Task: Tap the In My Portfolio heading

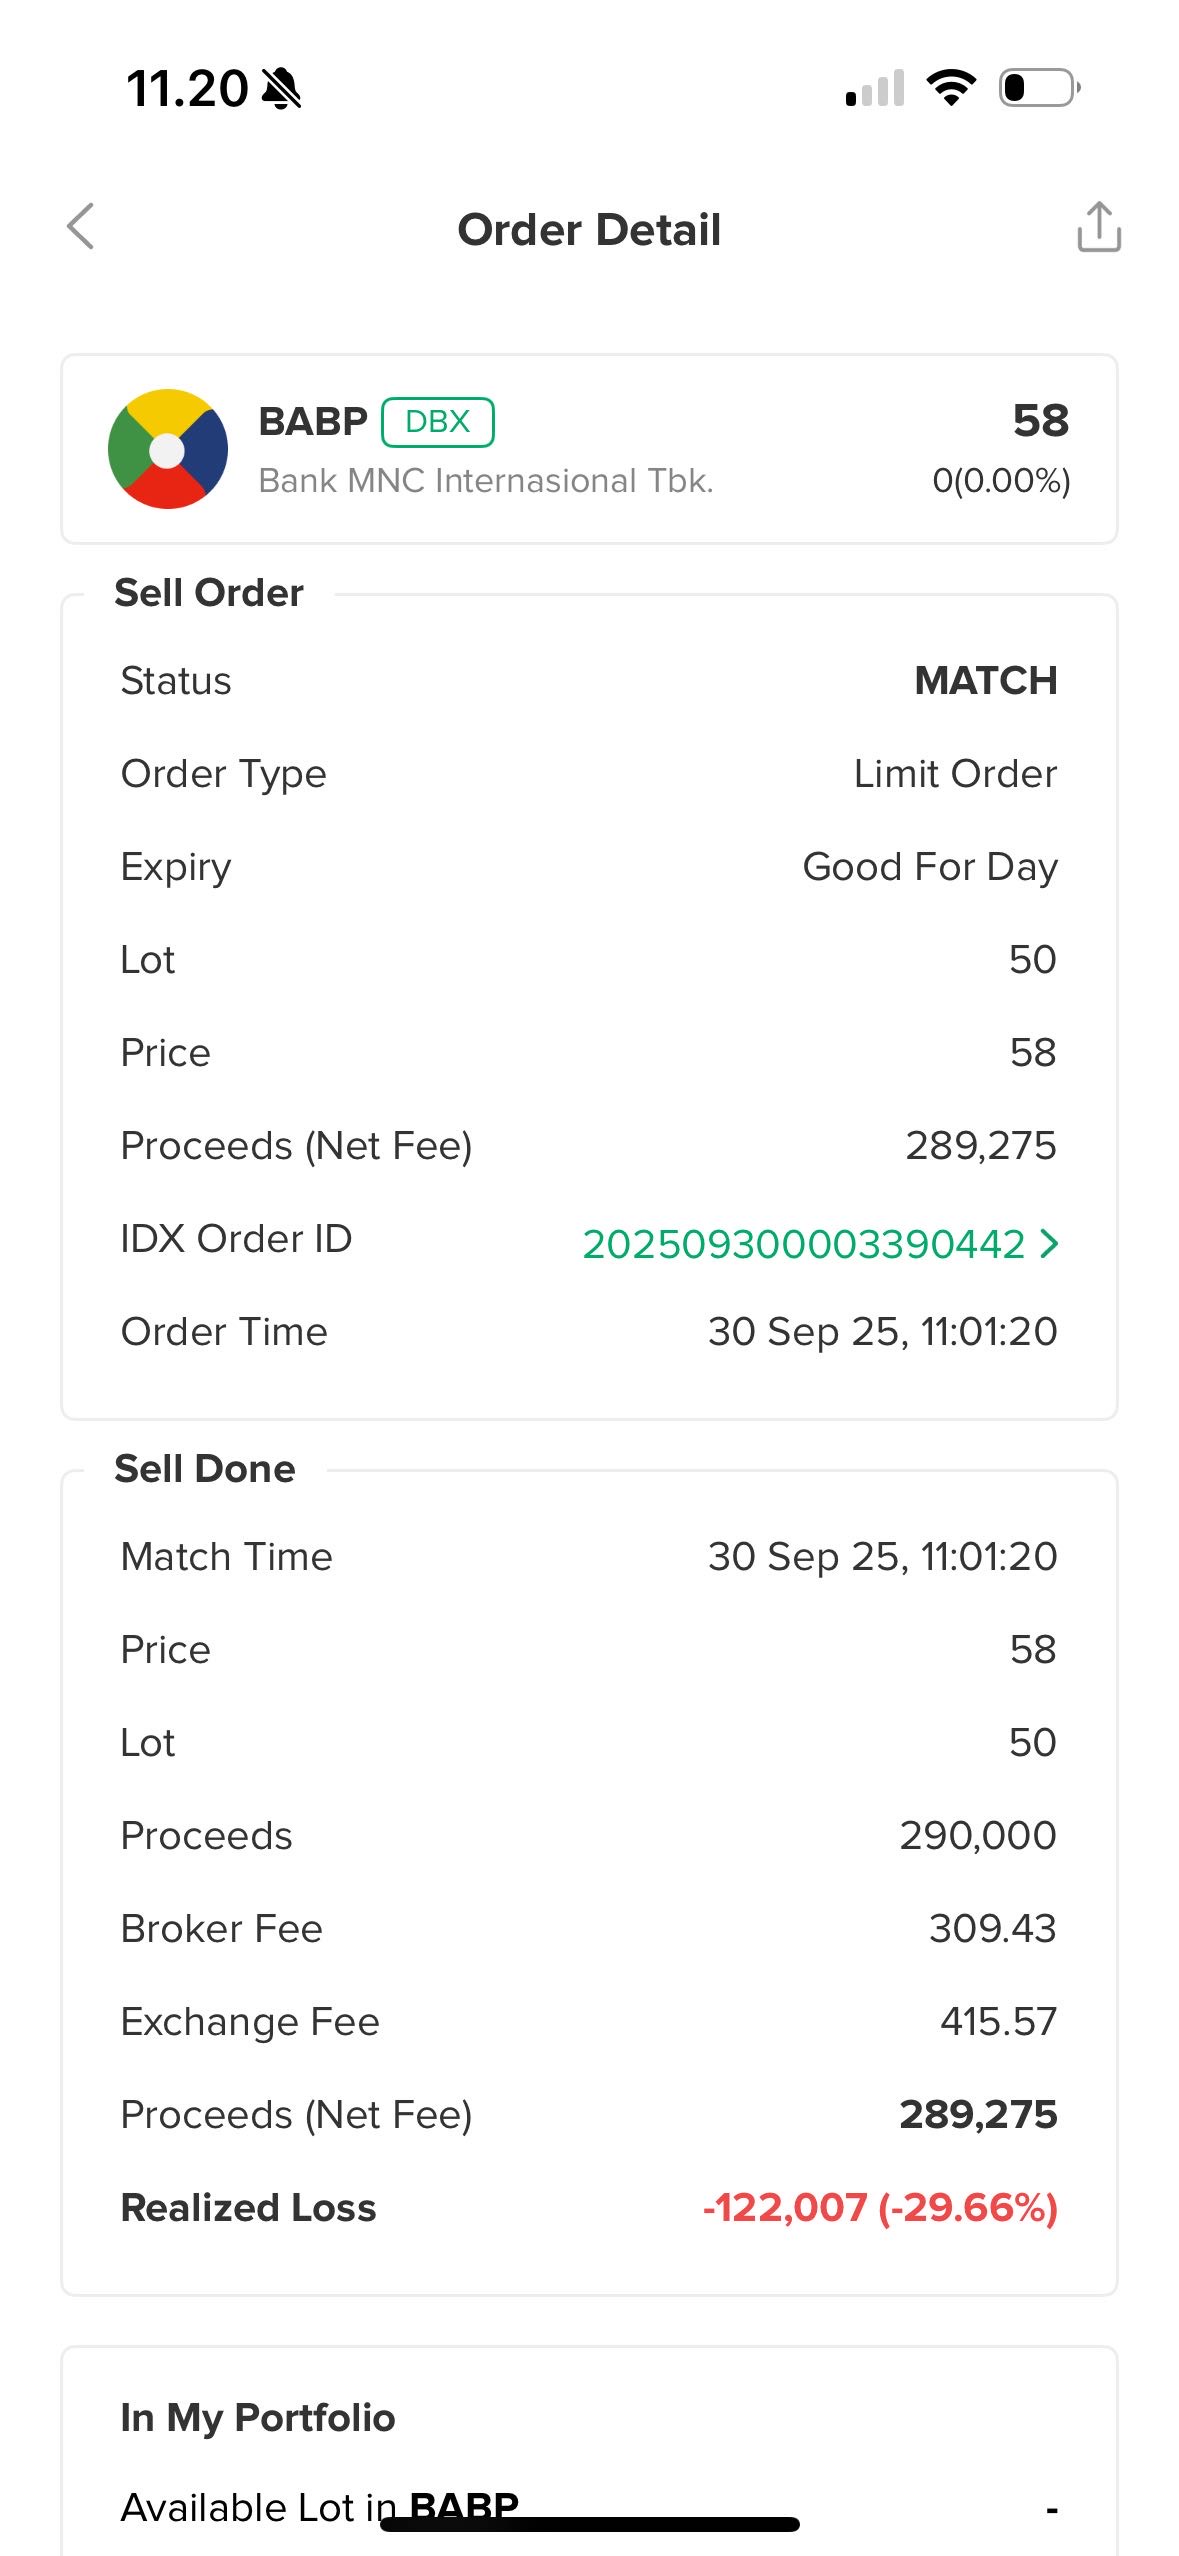Action: (258, 2418)
